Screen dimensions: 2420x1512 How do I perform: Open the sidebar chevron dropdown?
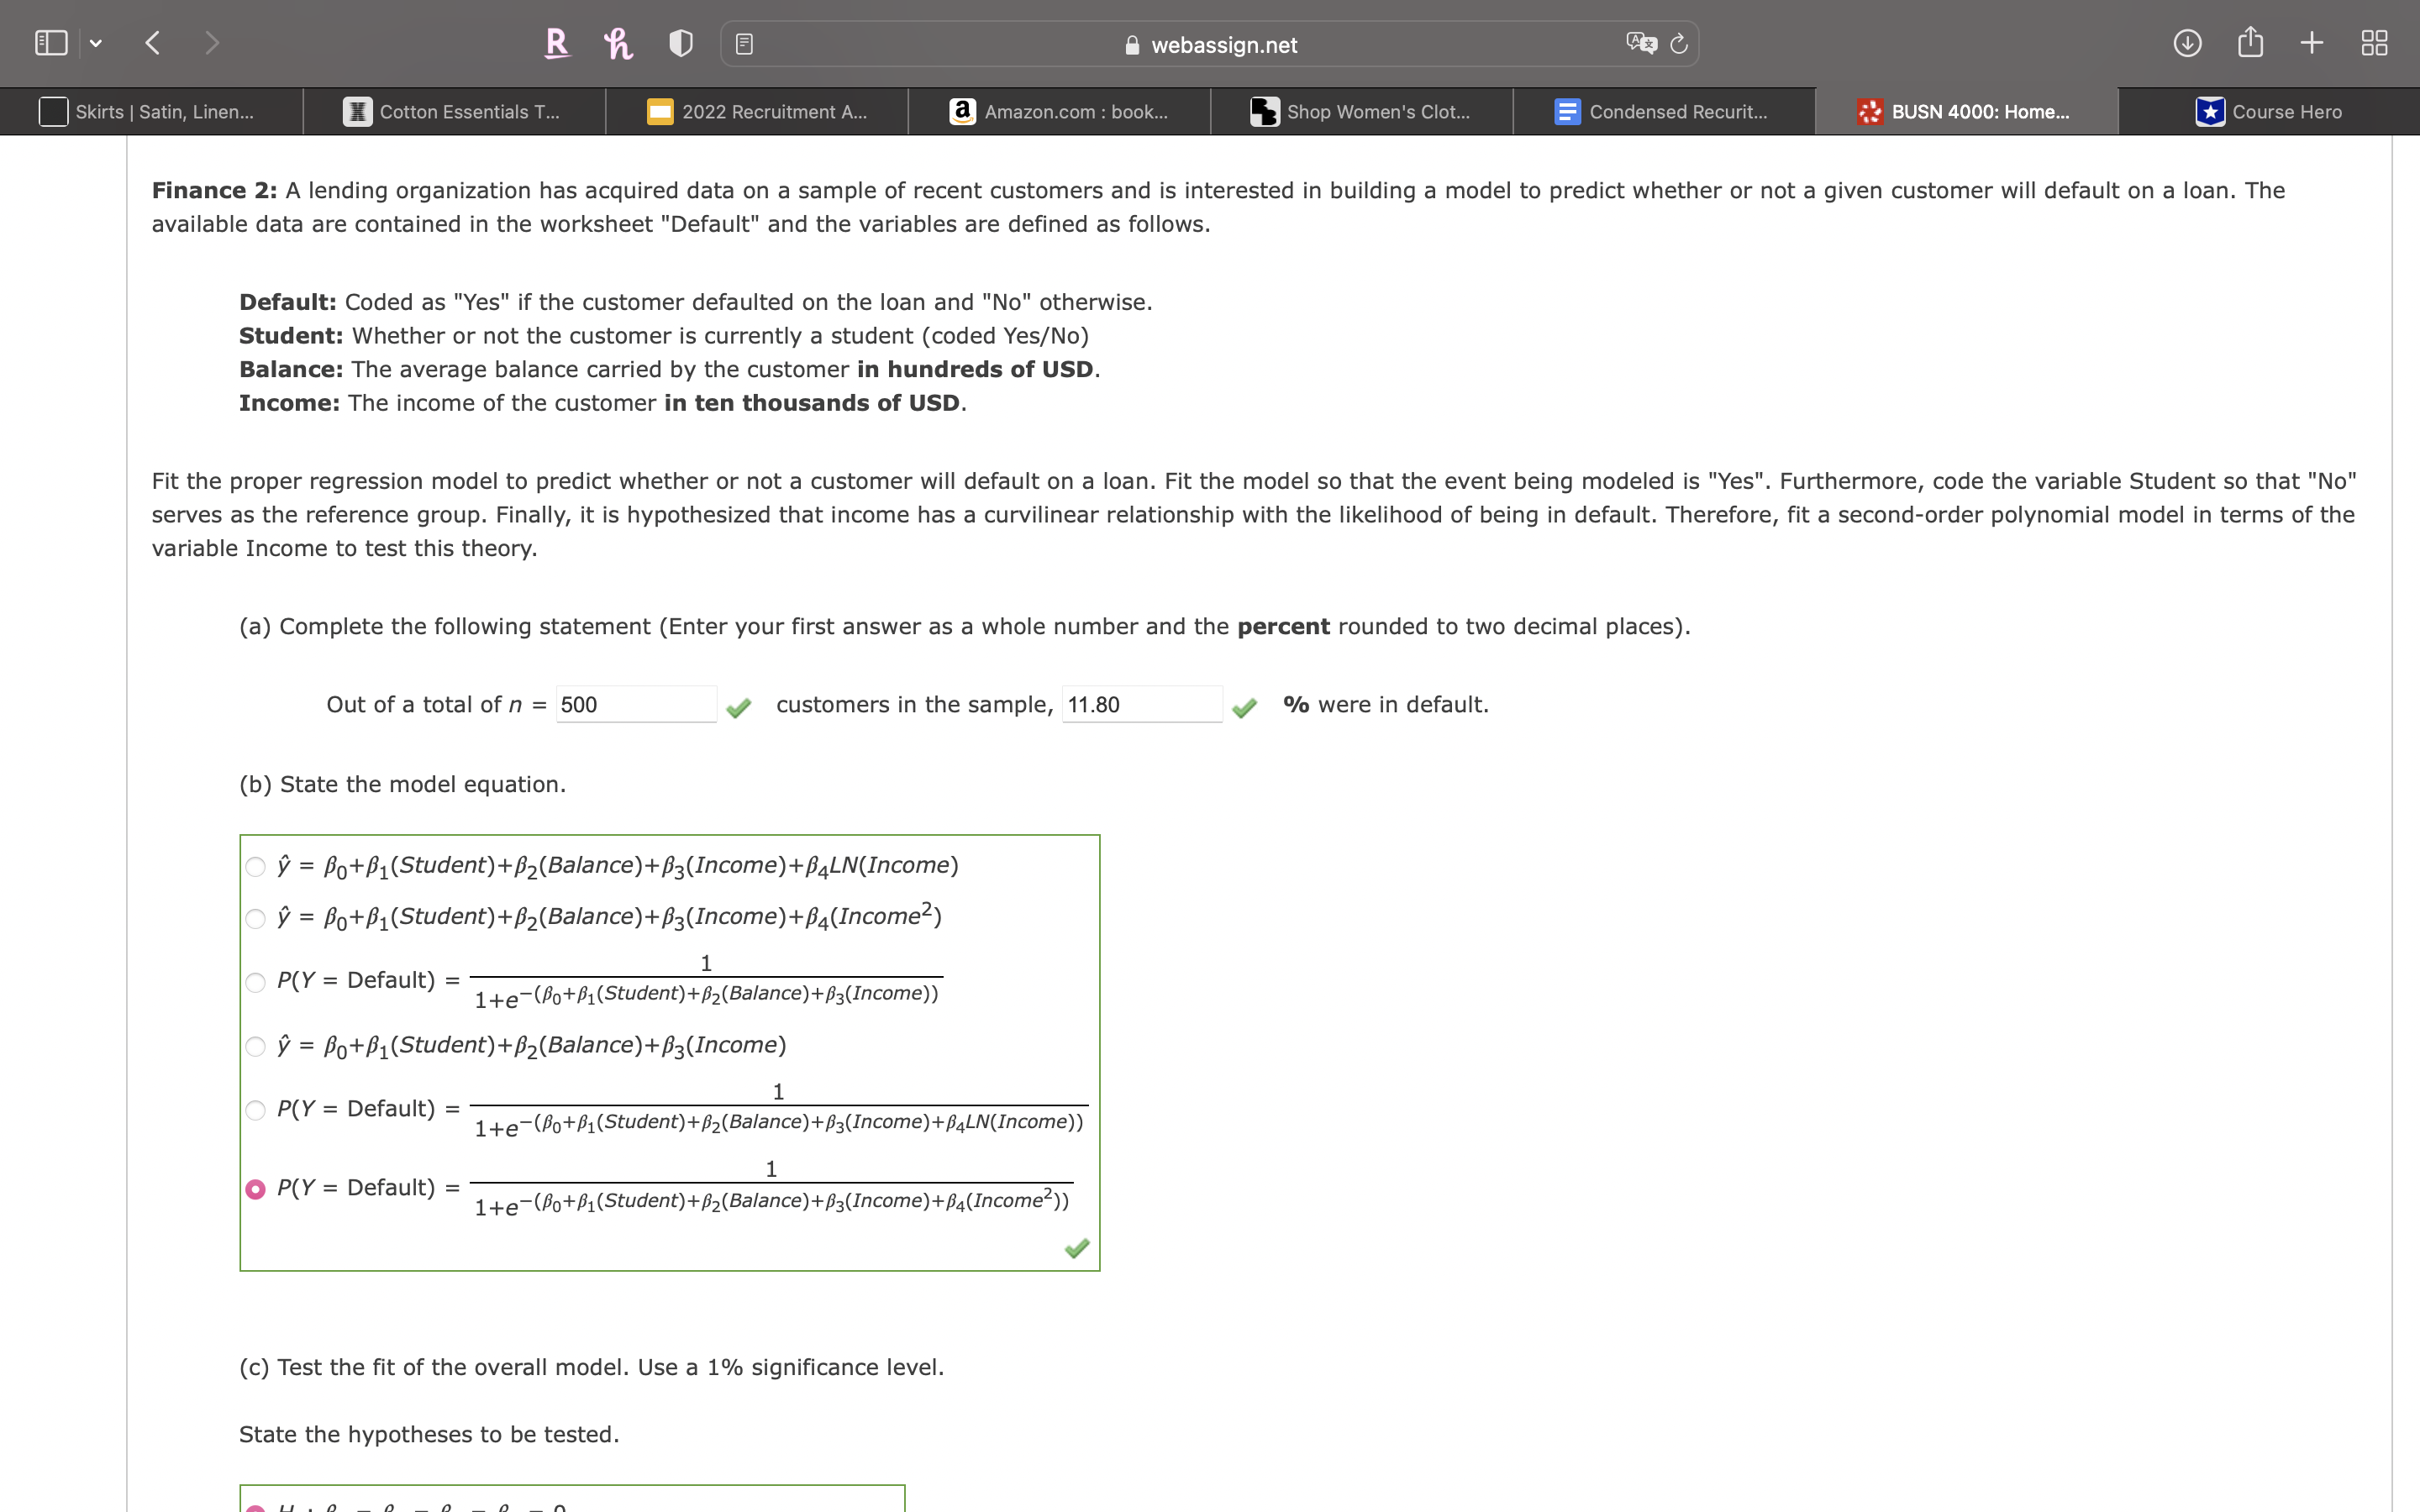point(97,42)
